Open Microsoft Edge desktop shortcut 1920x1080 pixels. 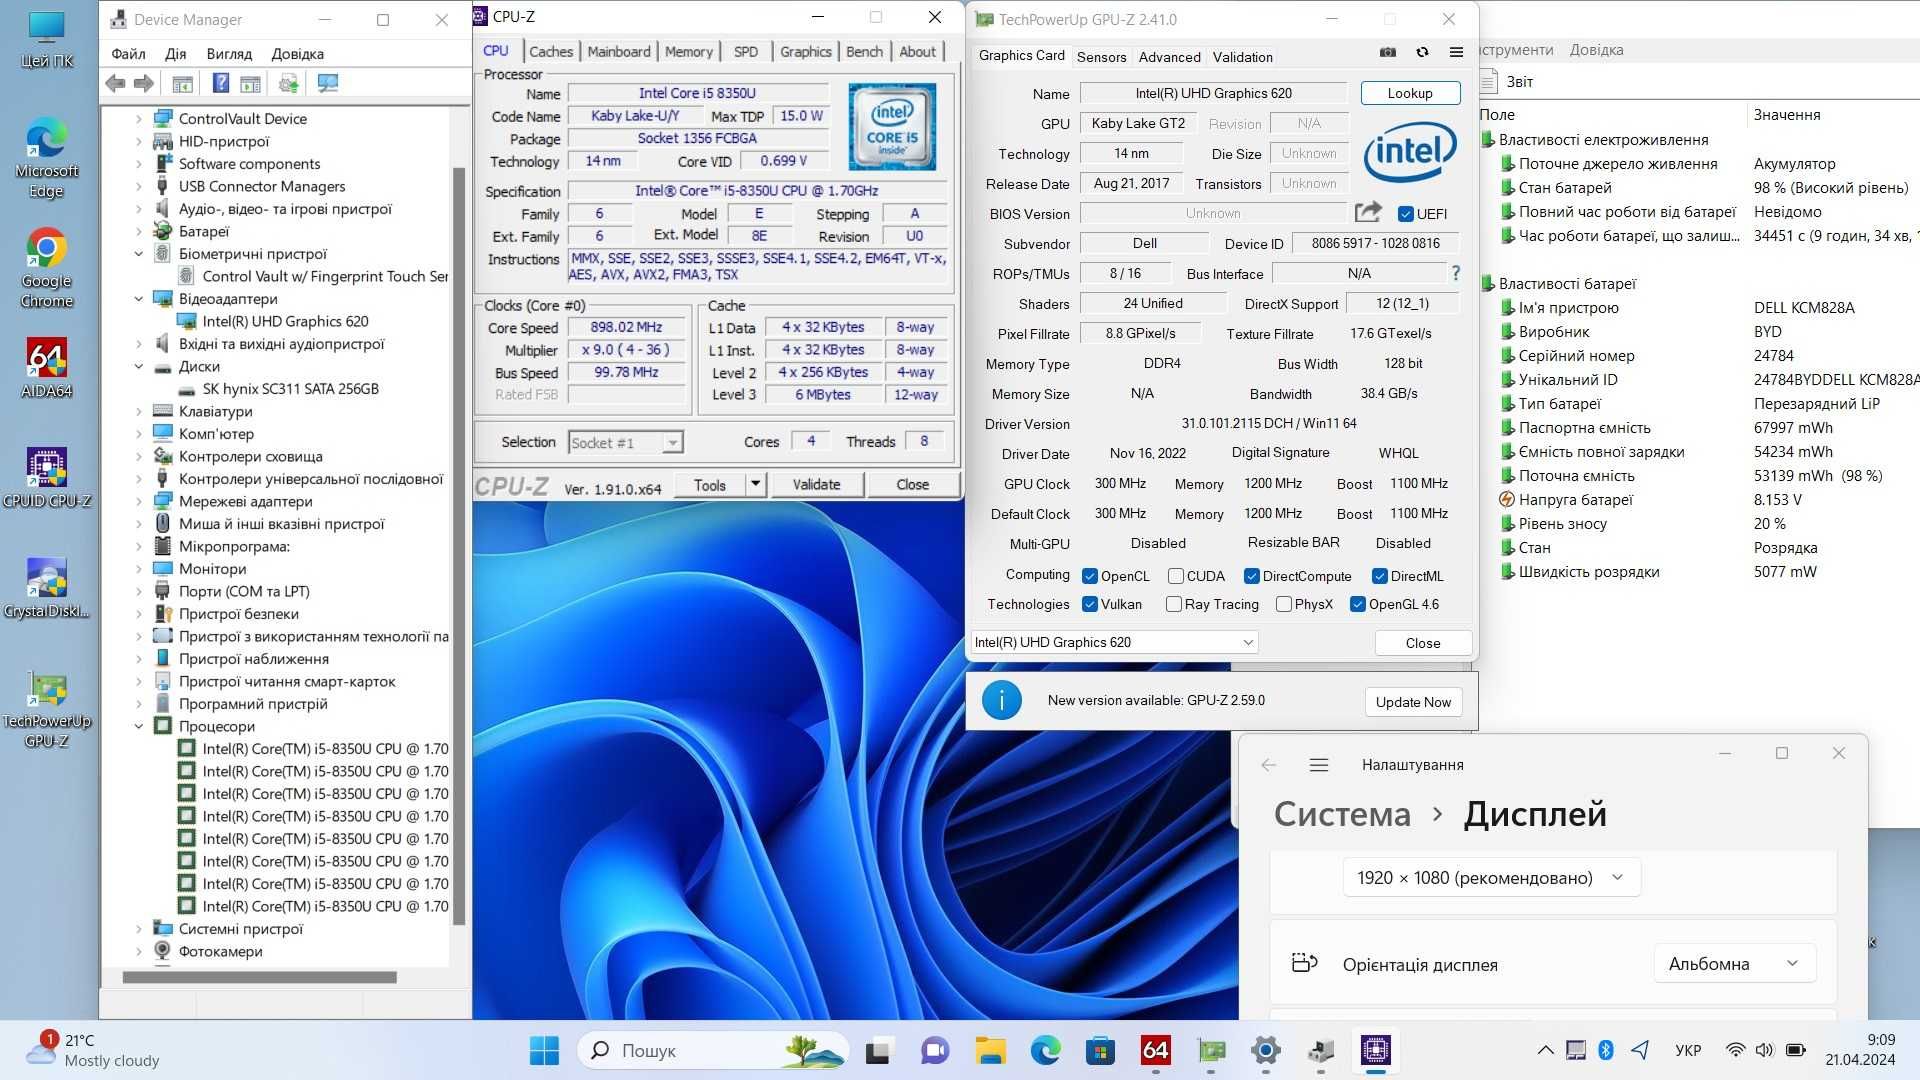tap(46, 158)
